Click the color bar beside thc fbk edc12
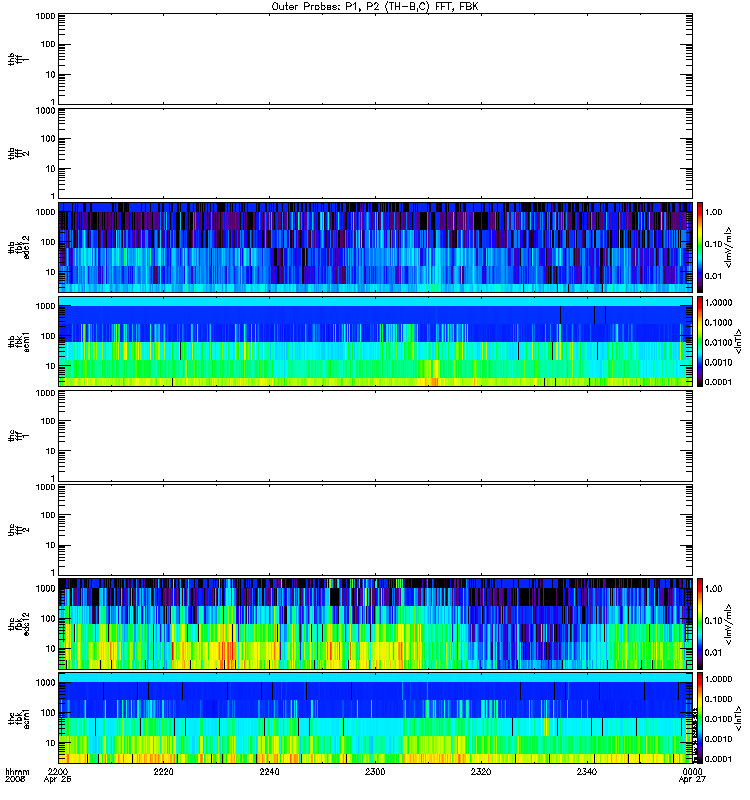750x800 pixels. pyautogui.click(x=700, y=624)
